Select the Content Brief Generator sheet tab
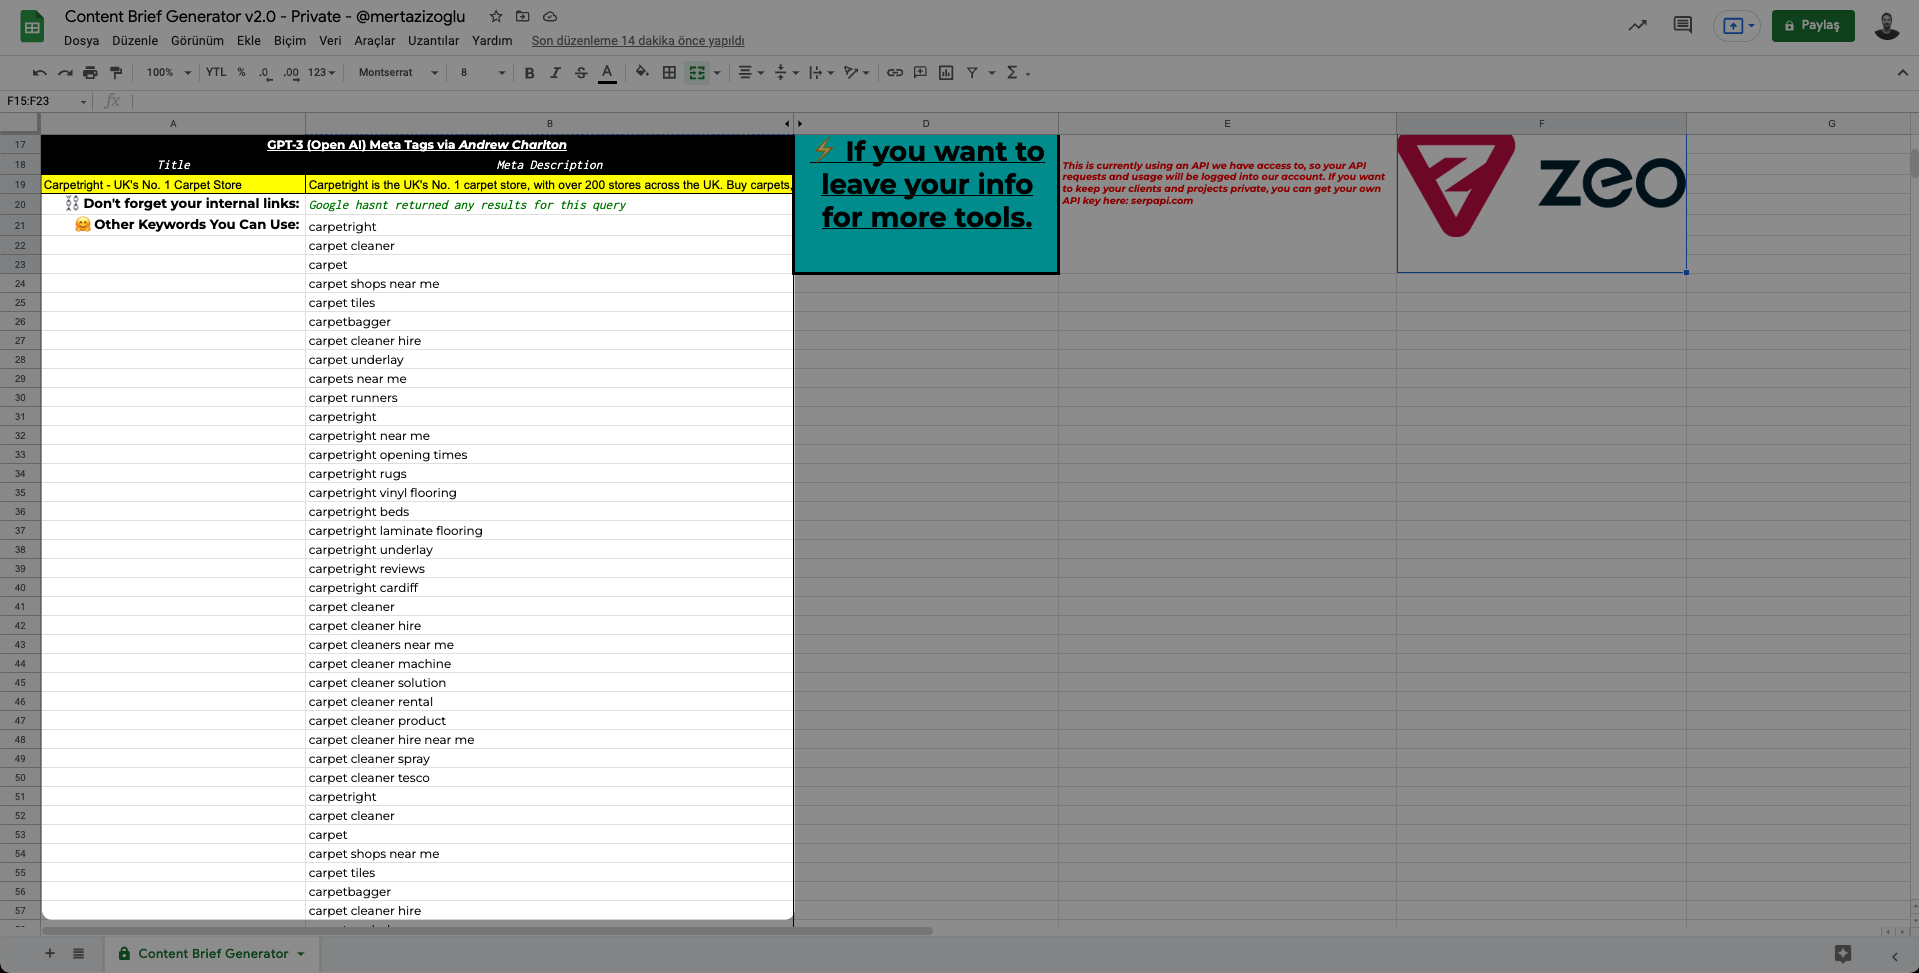The width and height of the screenshot is (1919, 973). (x=211, y=954)
